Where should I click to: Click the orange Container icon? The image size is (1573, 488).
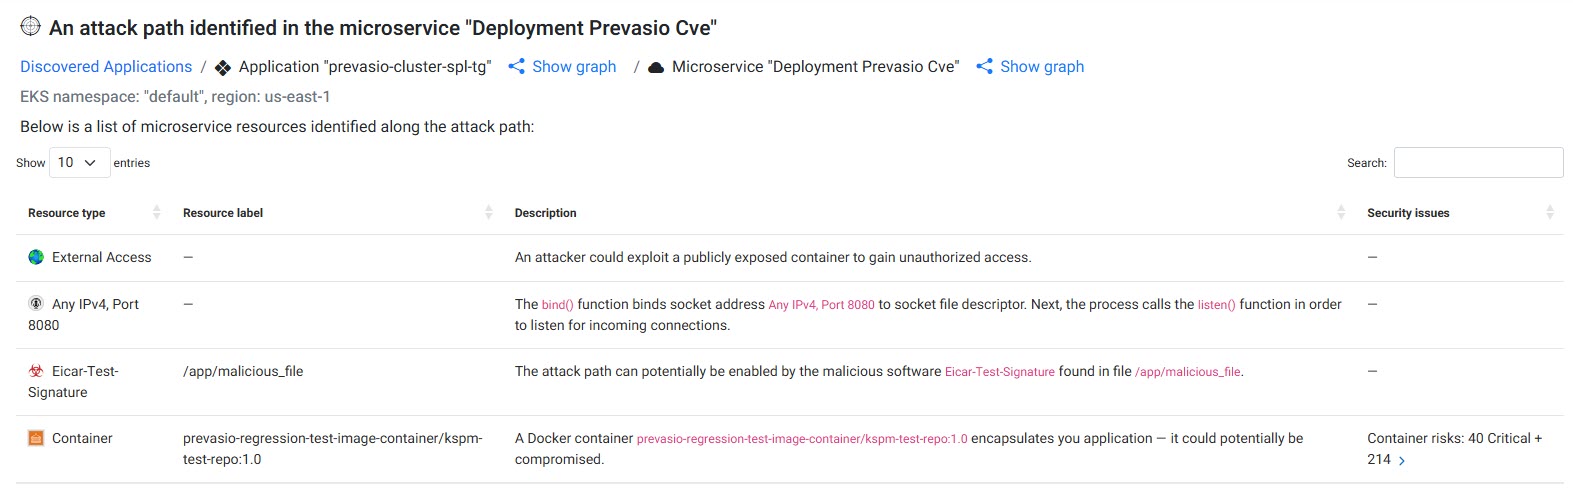tap(36, 438)
